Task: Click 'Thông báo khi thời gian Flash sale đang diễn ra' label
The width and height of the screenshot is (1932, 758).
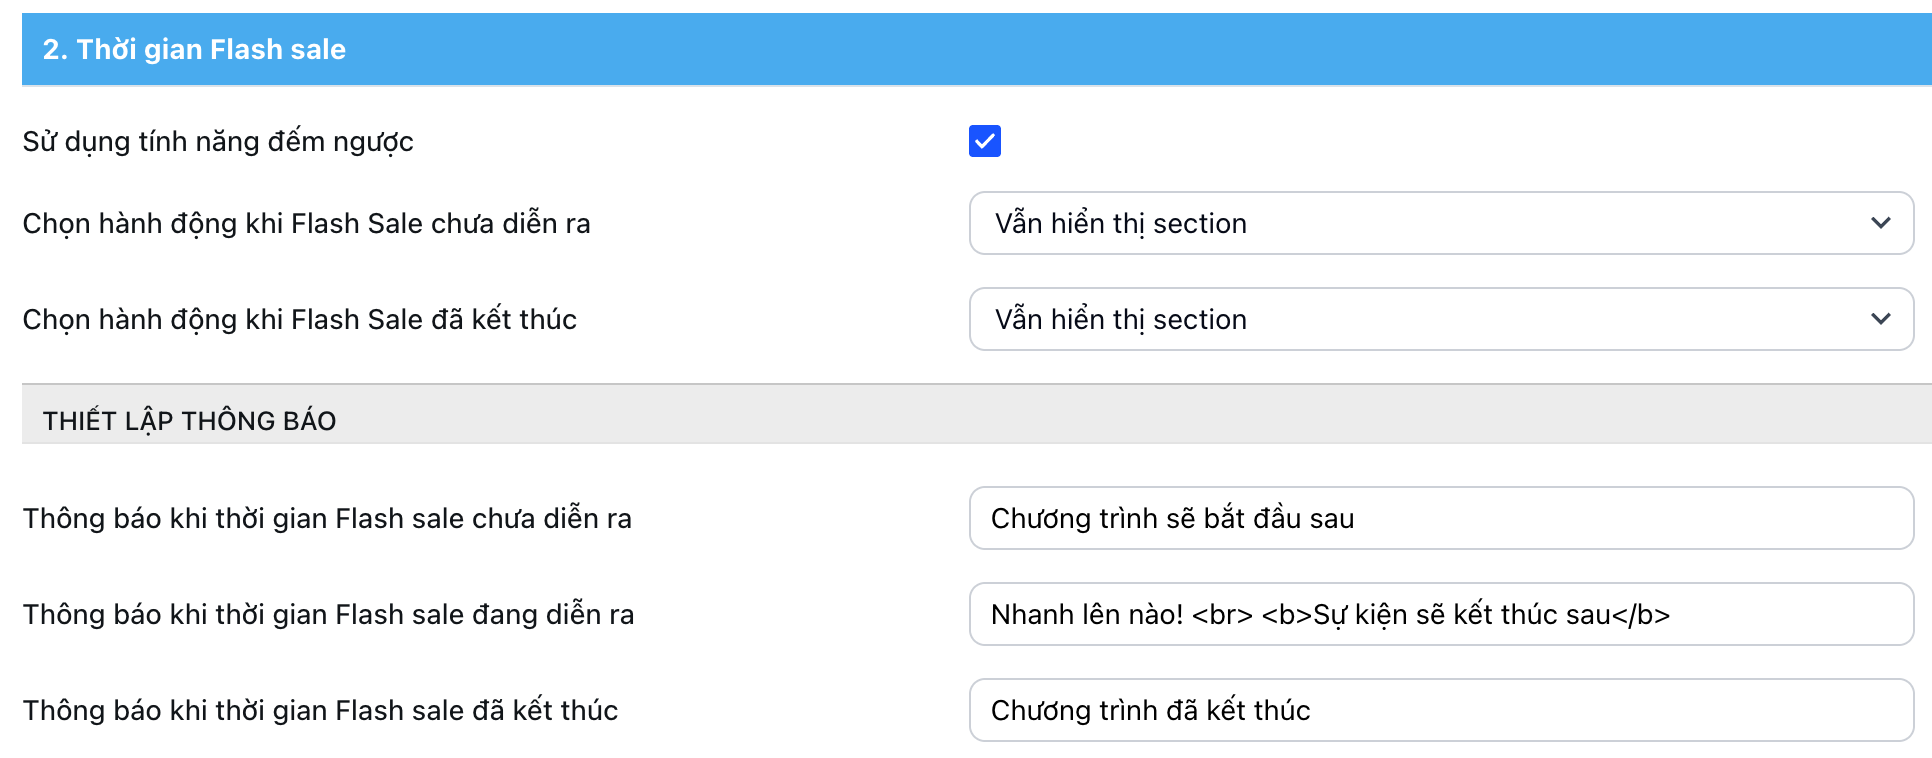Action: (328, 614)
